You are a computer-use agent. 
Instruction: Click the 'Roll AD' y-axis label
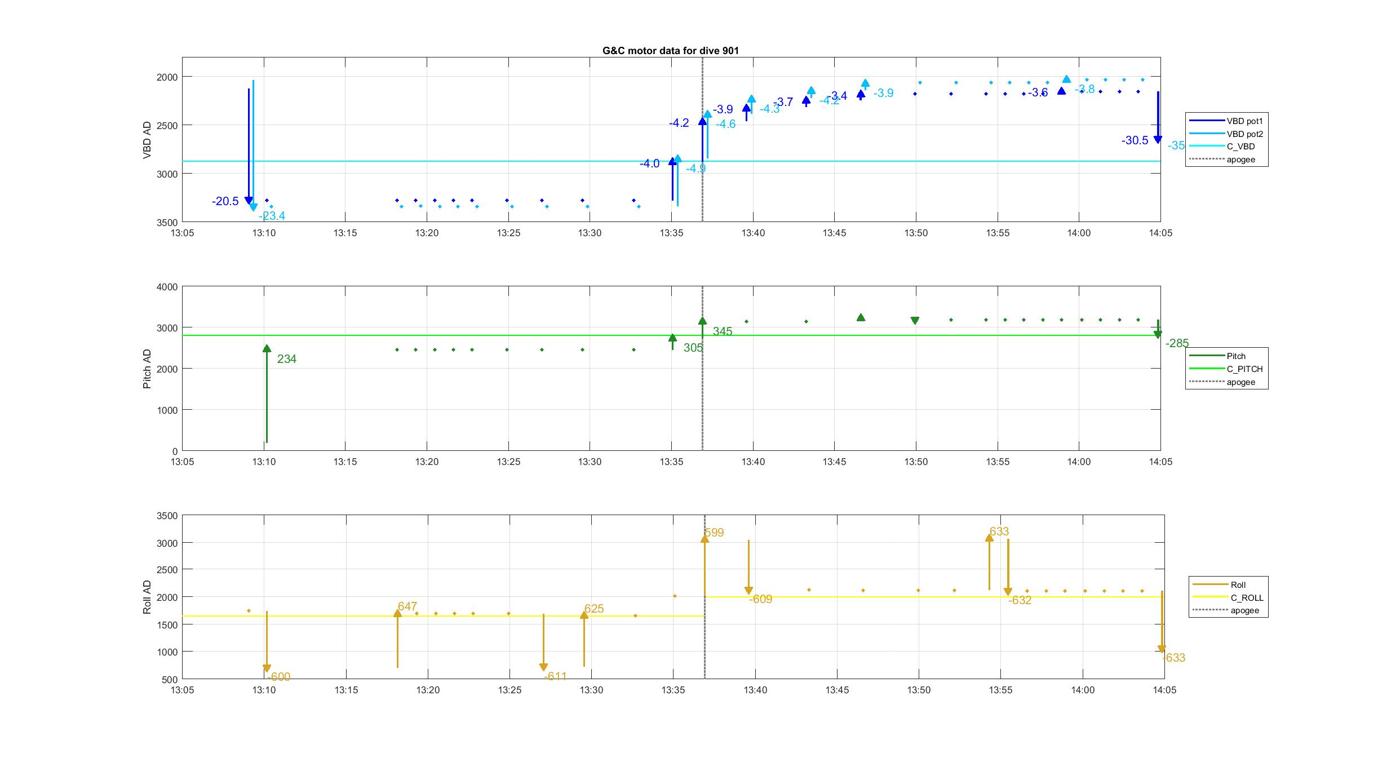coord(147,597)
